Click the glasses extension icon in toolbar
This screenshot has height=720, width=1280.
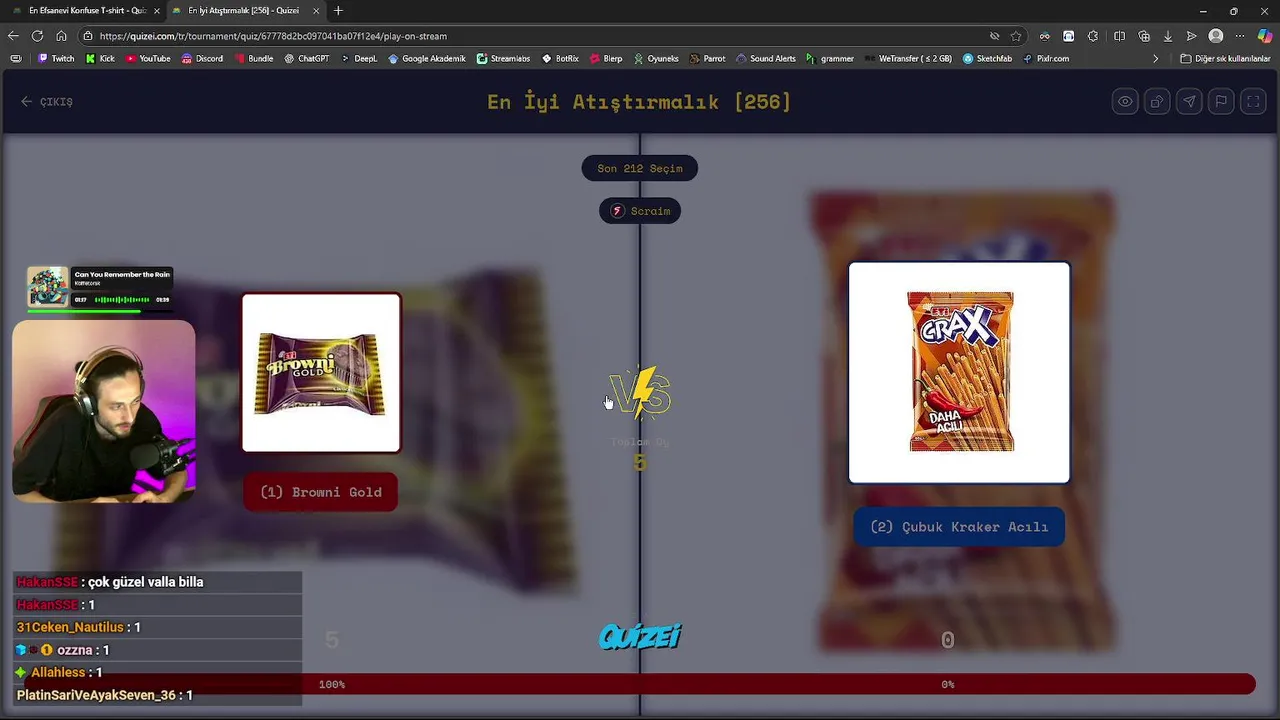[x=1045, y=36]
